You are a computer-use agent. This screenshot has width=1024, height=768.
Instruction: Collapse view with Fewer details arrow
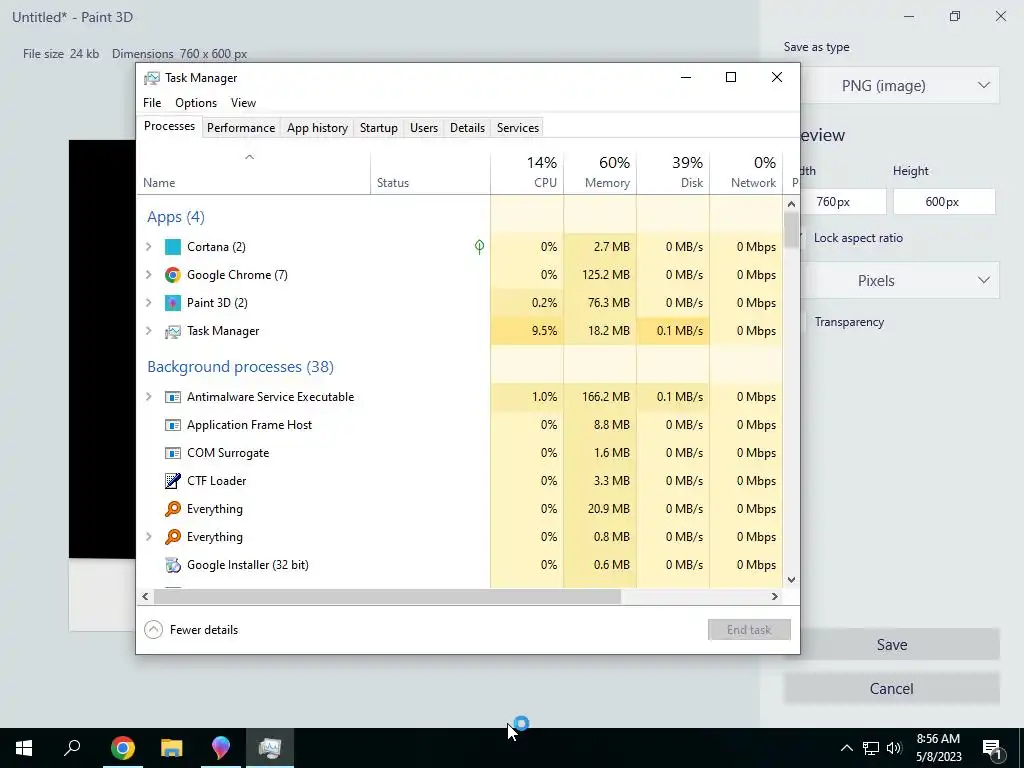[153, 630]
